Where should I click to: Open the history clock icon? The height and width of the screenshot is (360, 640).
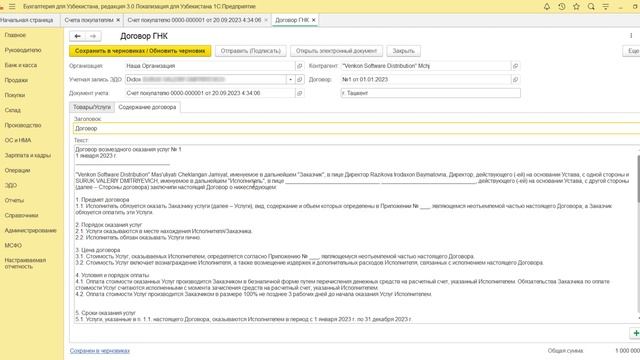[562, 7]
